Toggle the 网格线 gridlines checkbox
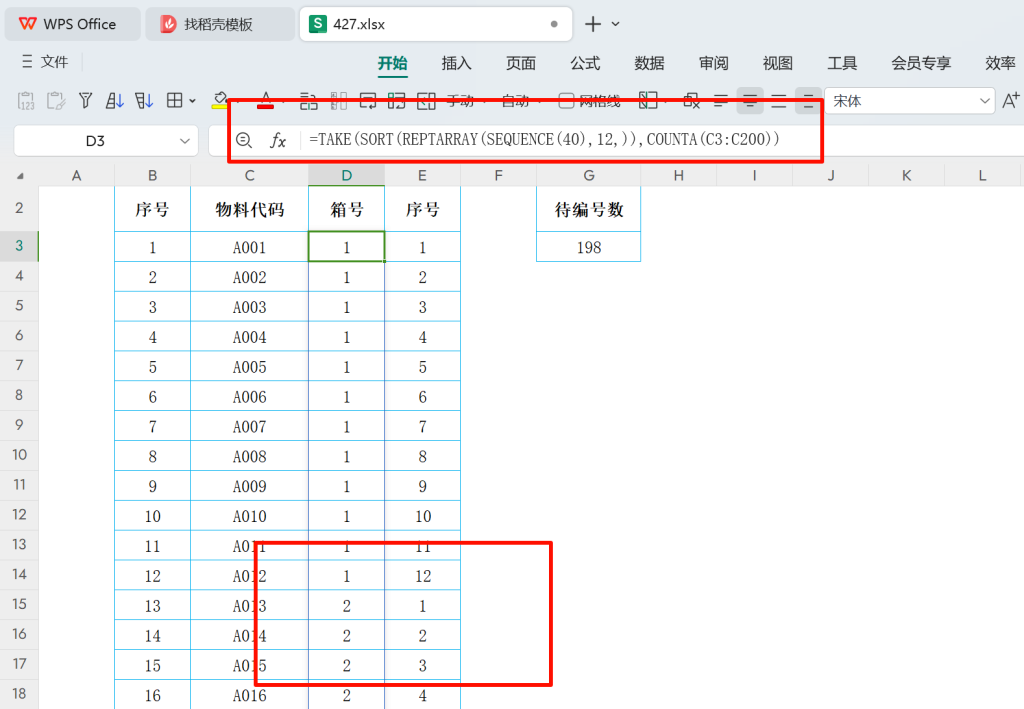 (x=566, y=101)
